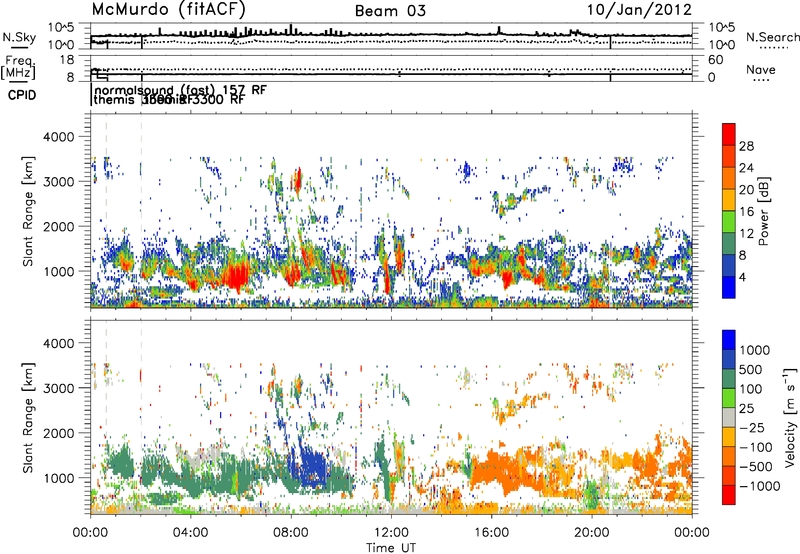This screenshot has width=800, height=554.
Task: Click the red bottom band of velocity colorbar
Action: (x=729, y=495)
